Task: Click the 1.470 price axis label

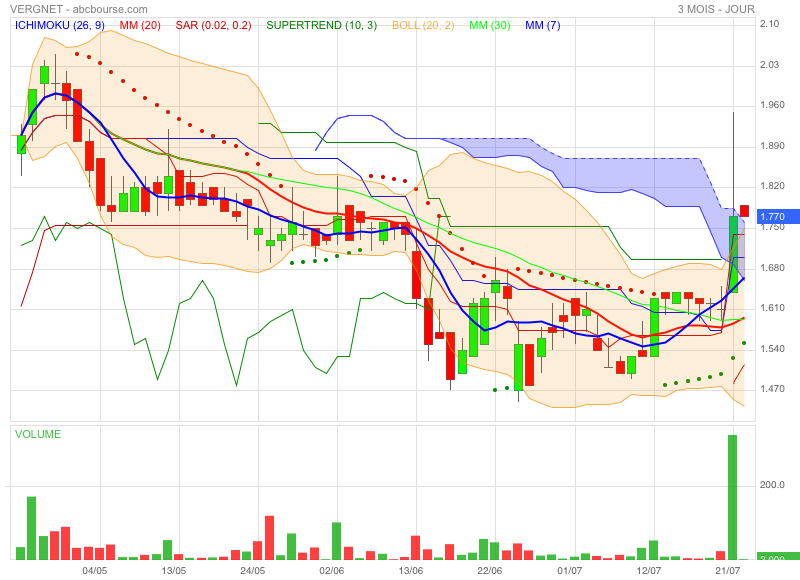Action: coord(772,389)
